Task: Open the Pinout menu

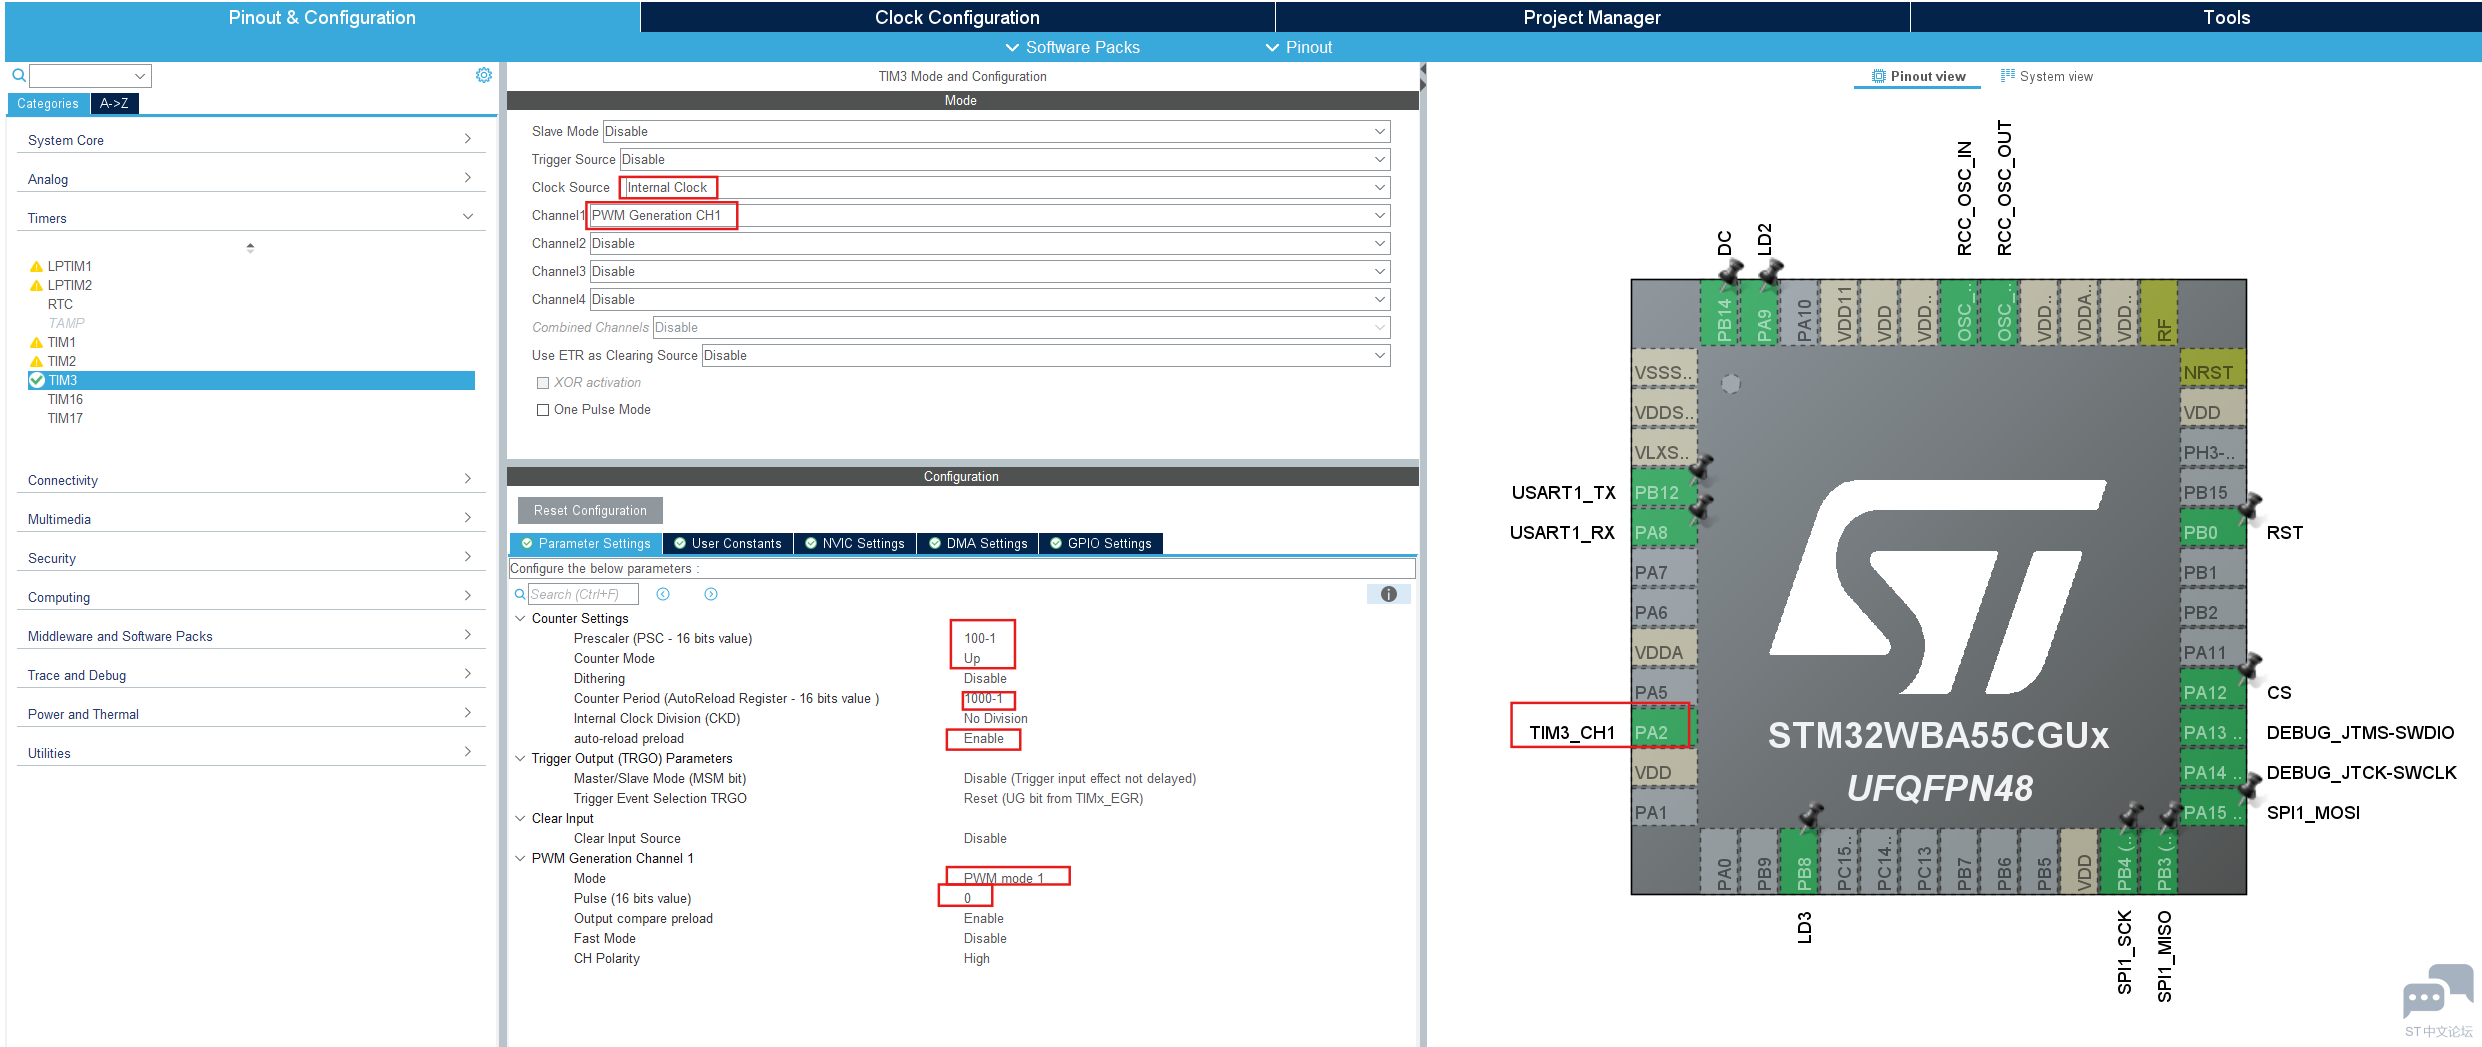Action: (1299, 47)
